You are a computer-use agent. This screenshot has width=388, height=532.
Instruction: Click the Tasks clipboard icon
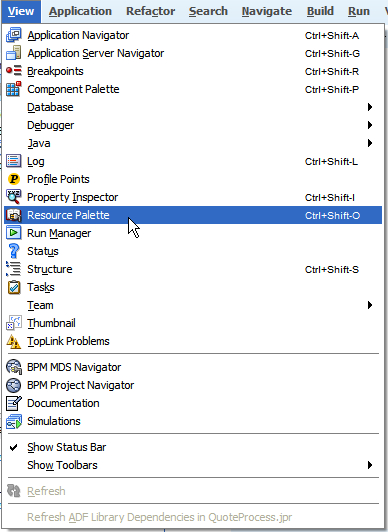click(14, 287)
